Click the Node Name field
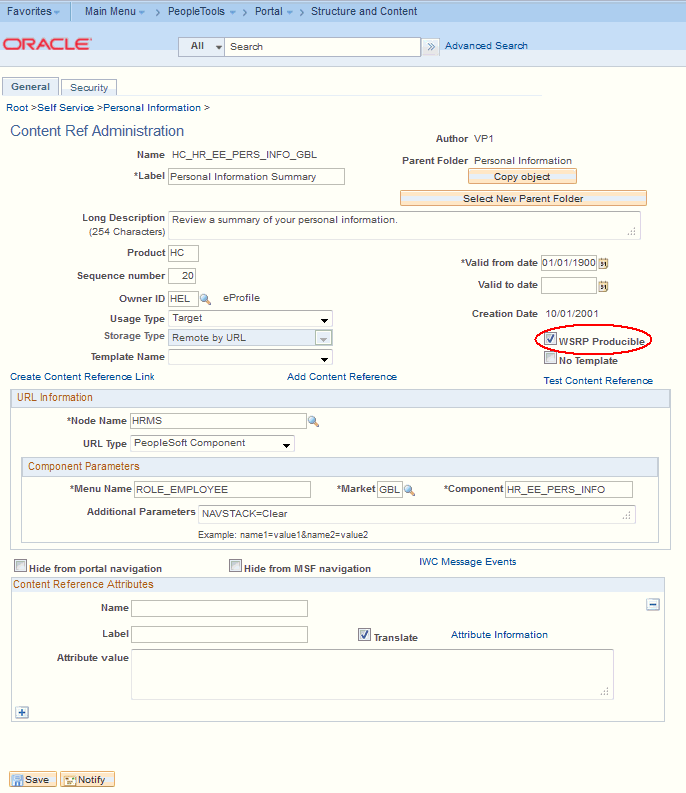This screenshot has height=793, width=686. click(218, 421)
